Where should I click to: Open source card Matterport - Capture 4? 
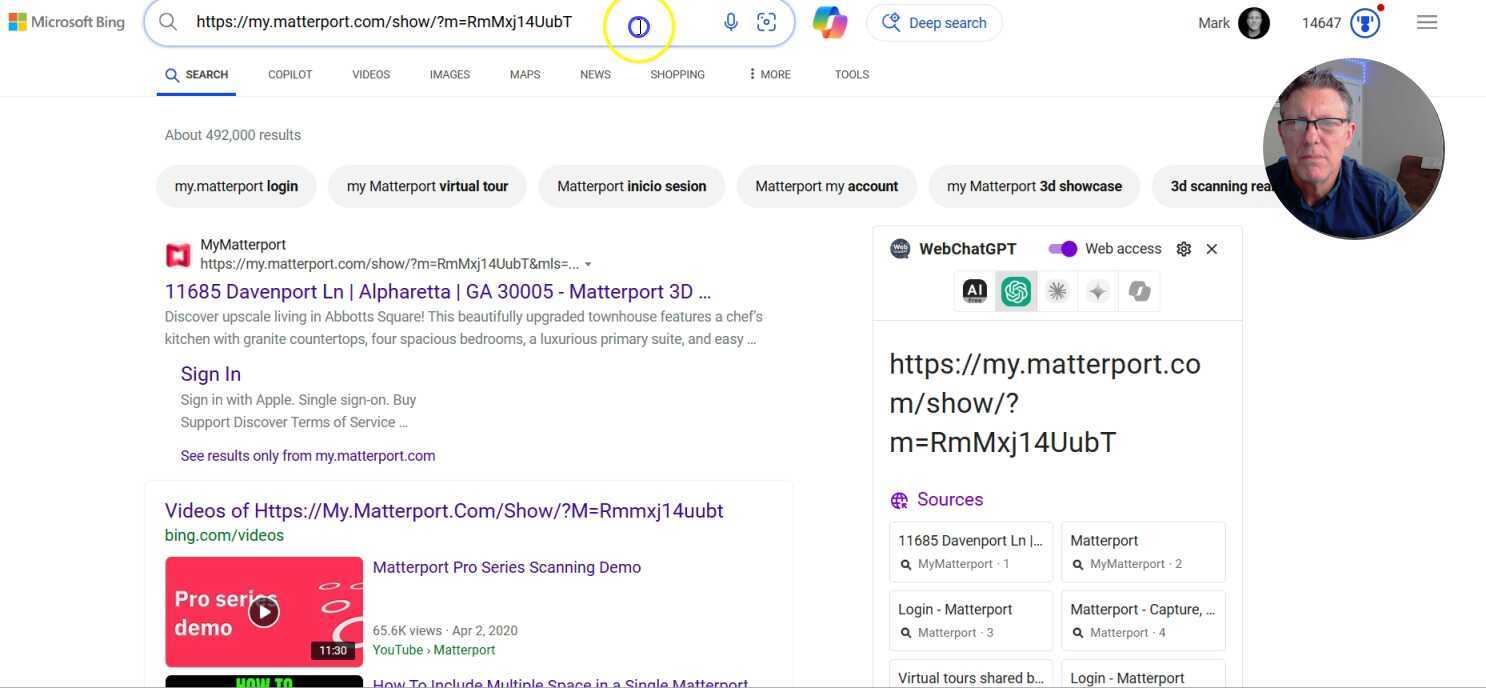[x=1143, y=620]
